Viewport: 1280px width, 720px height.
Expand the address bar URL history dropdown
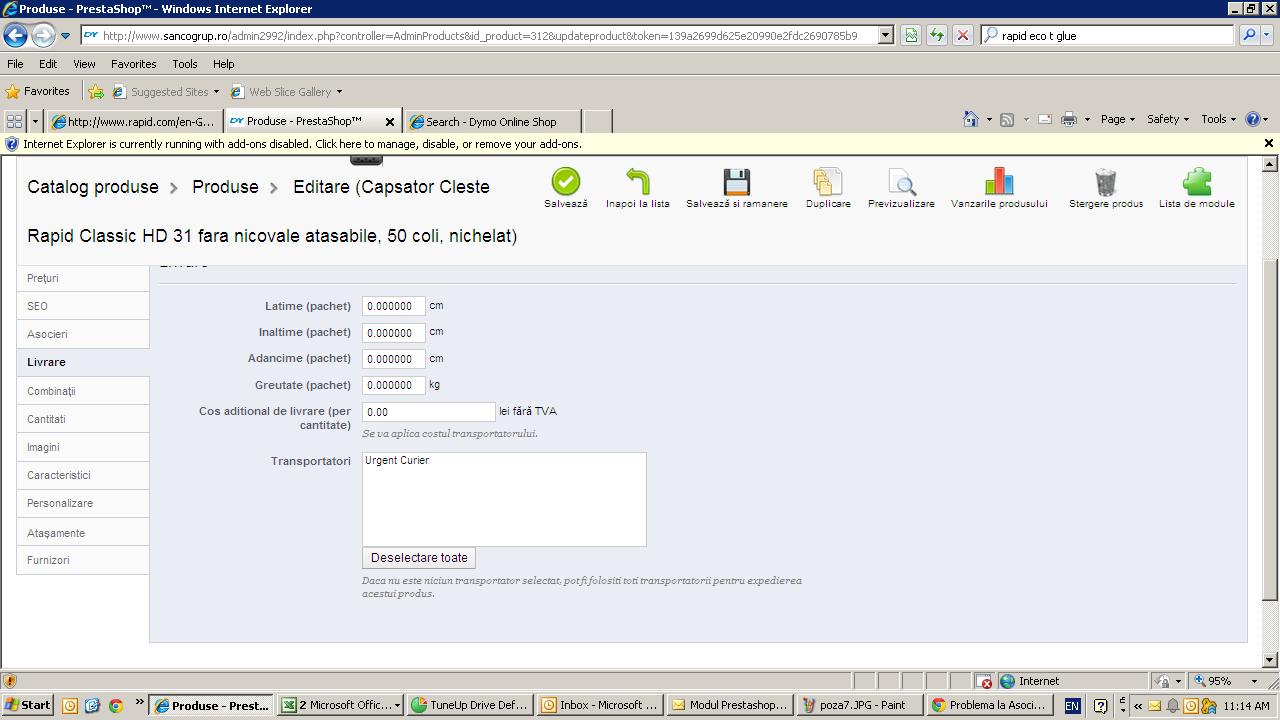click(885, 35)
